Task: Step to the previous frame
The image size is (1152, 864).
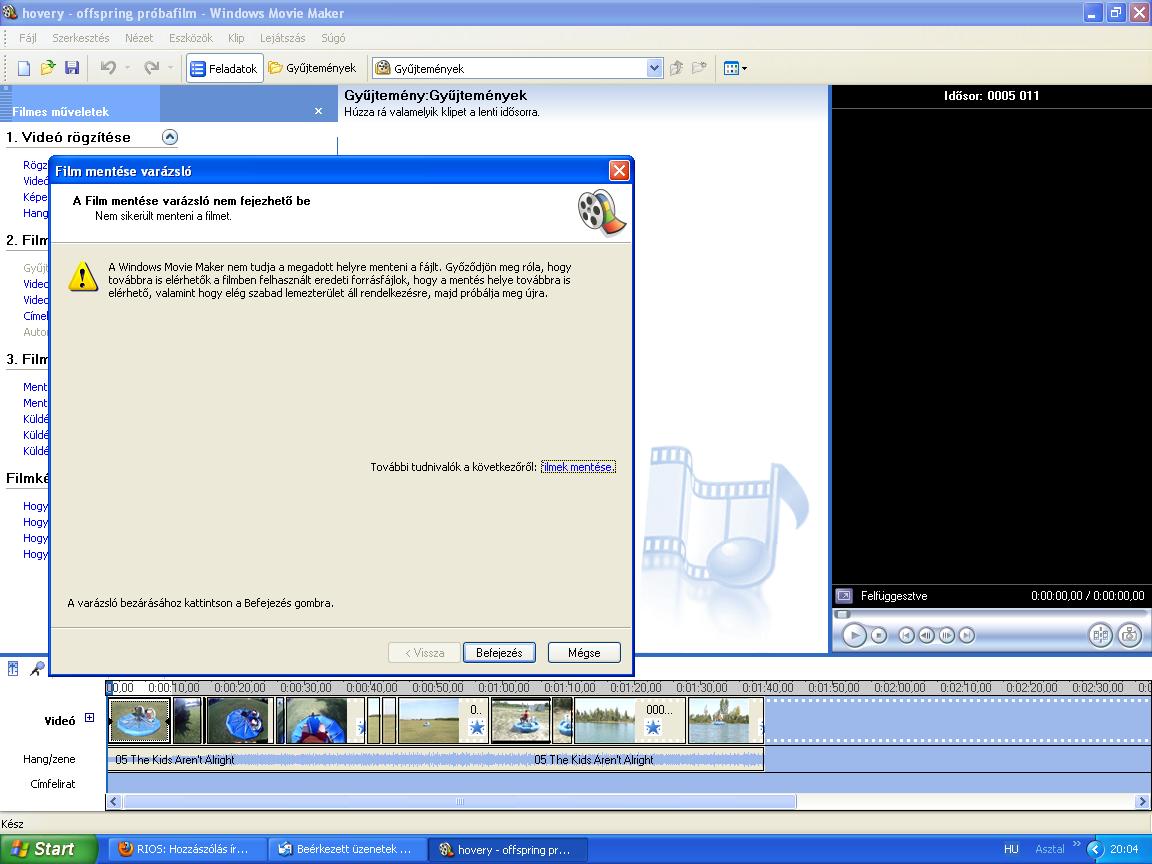Action: [x=926, y=636]
